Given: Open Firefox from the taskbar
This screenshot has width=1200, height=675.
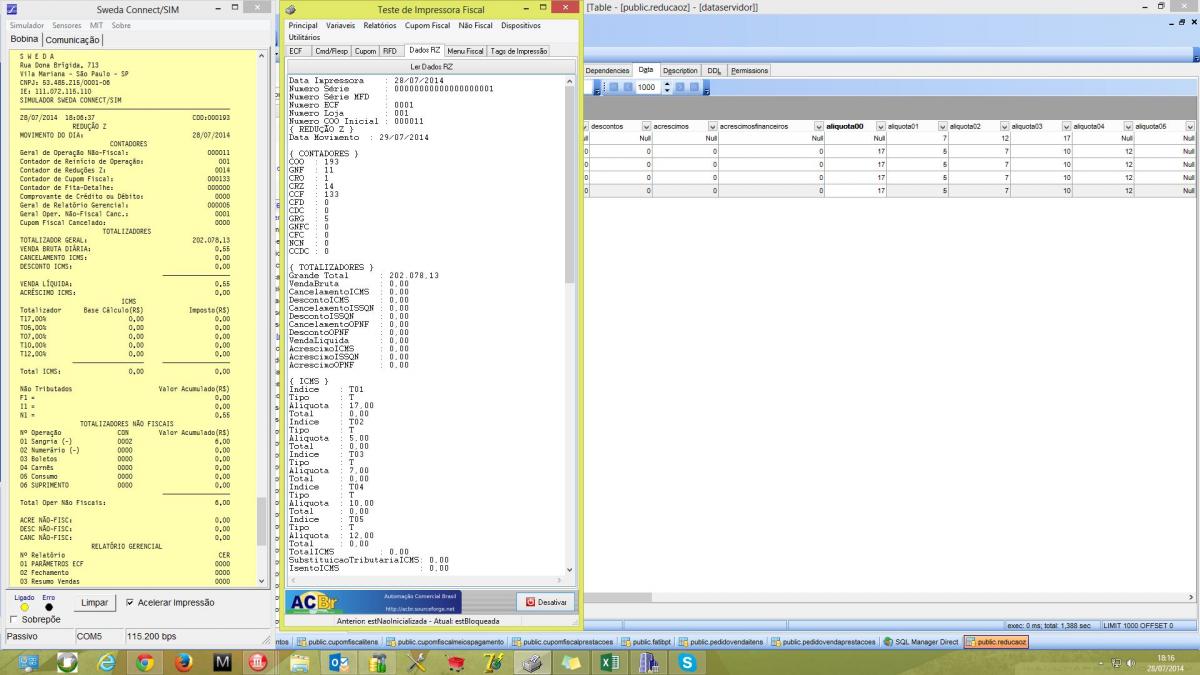Looking at the screenshot, I should 183,662.
